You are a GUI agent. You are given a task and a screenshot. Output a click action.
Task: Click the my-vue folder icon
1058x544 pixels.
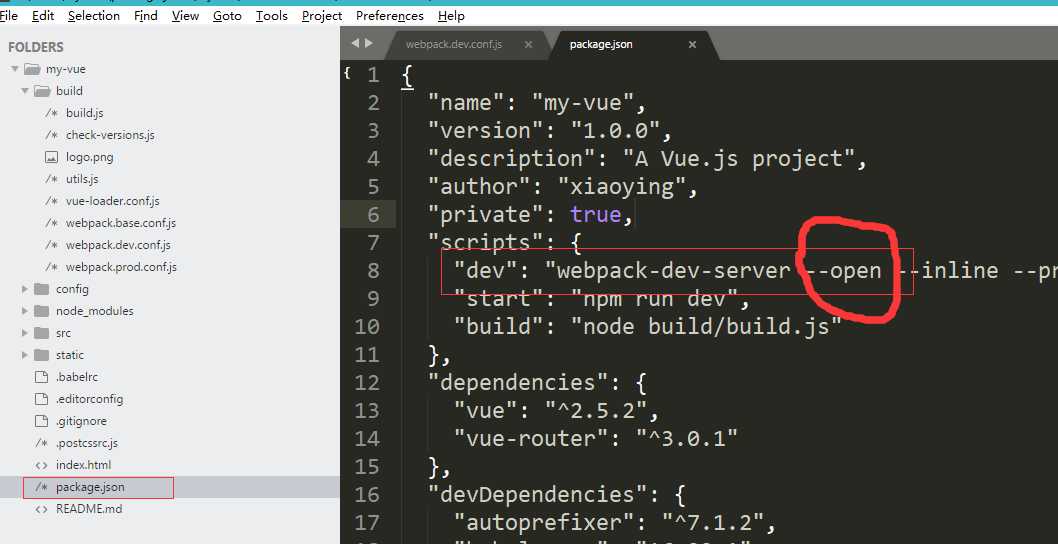coord(32,69)
